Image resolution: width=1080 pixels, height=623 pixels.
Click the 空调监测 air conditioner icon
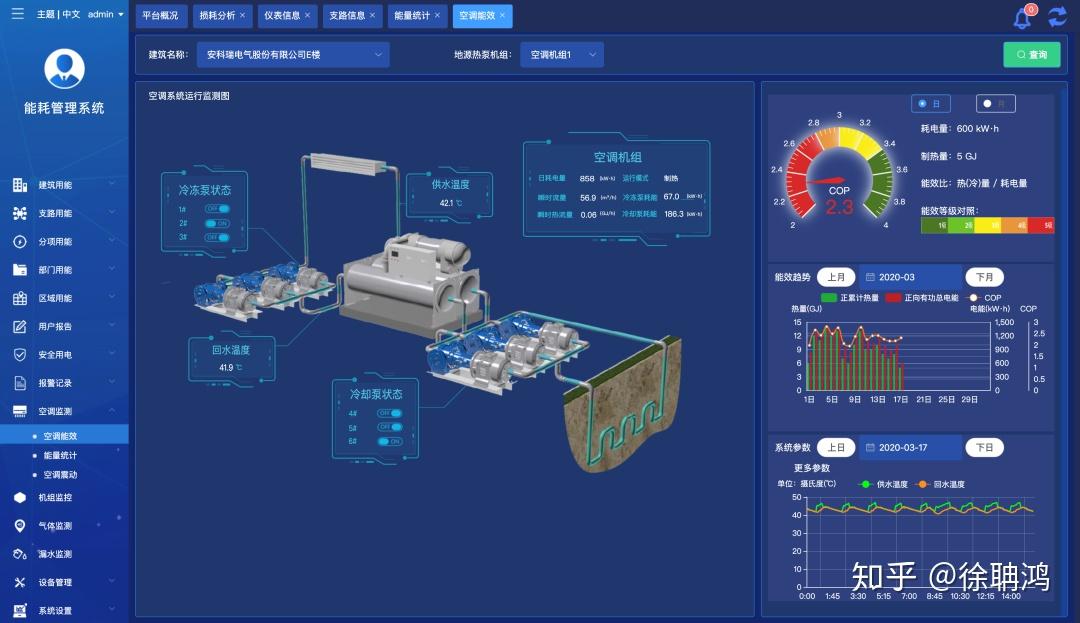tap(20, 411)
